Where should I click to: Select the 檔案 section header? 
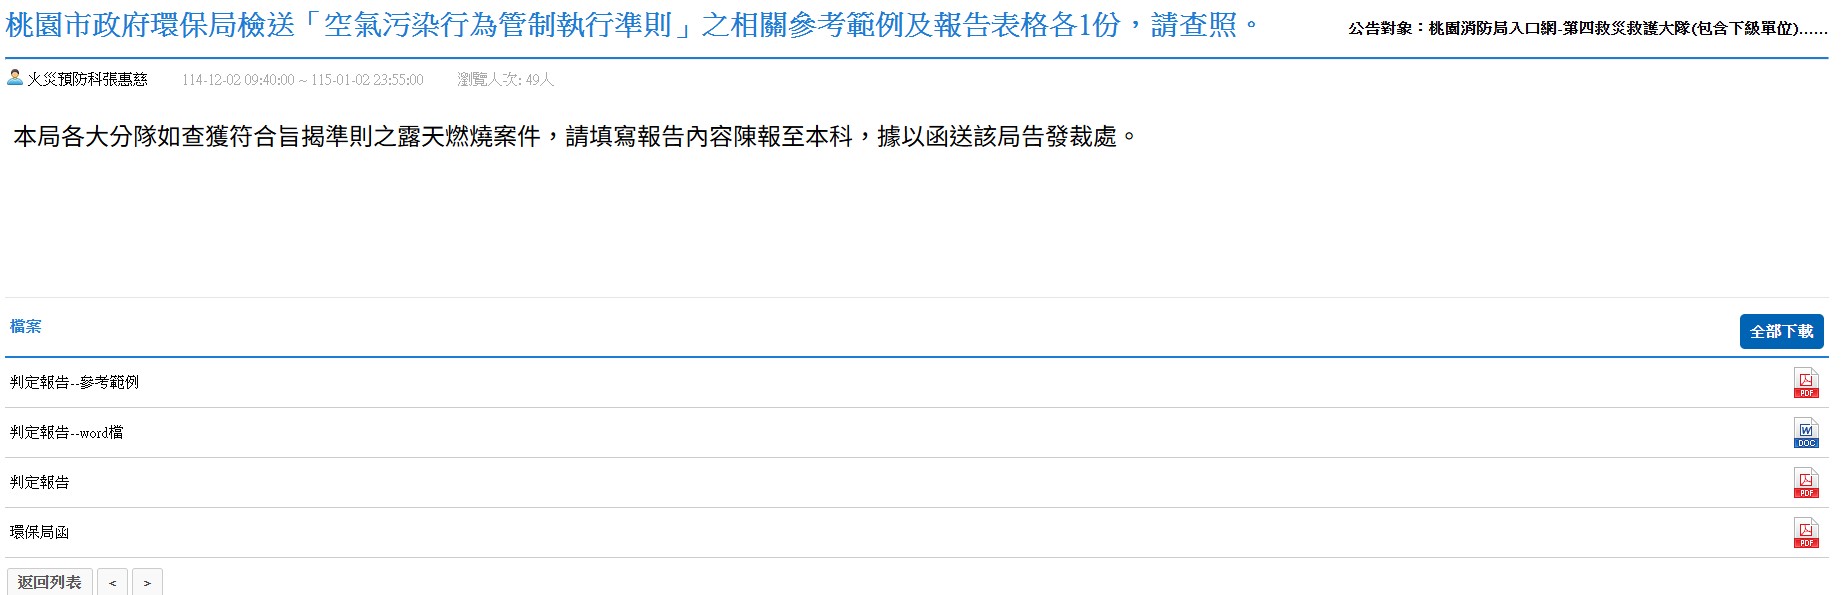tap(26, 326)
